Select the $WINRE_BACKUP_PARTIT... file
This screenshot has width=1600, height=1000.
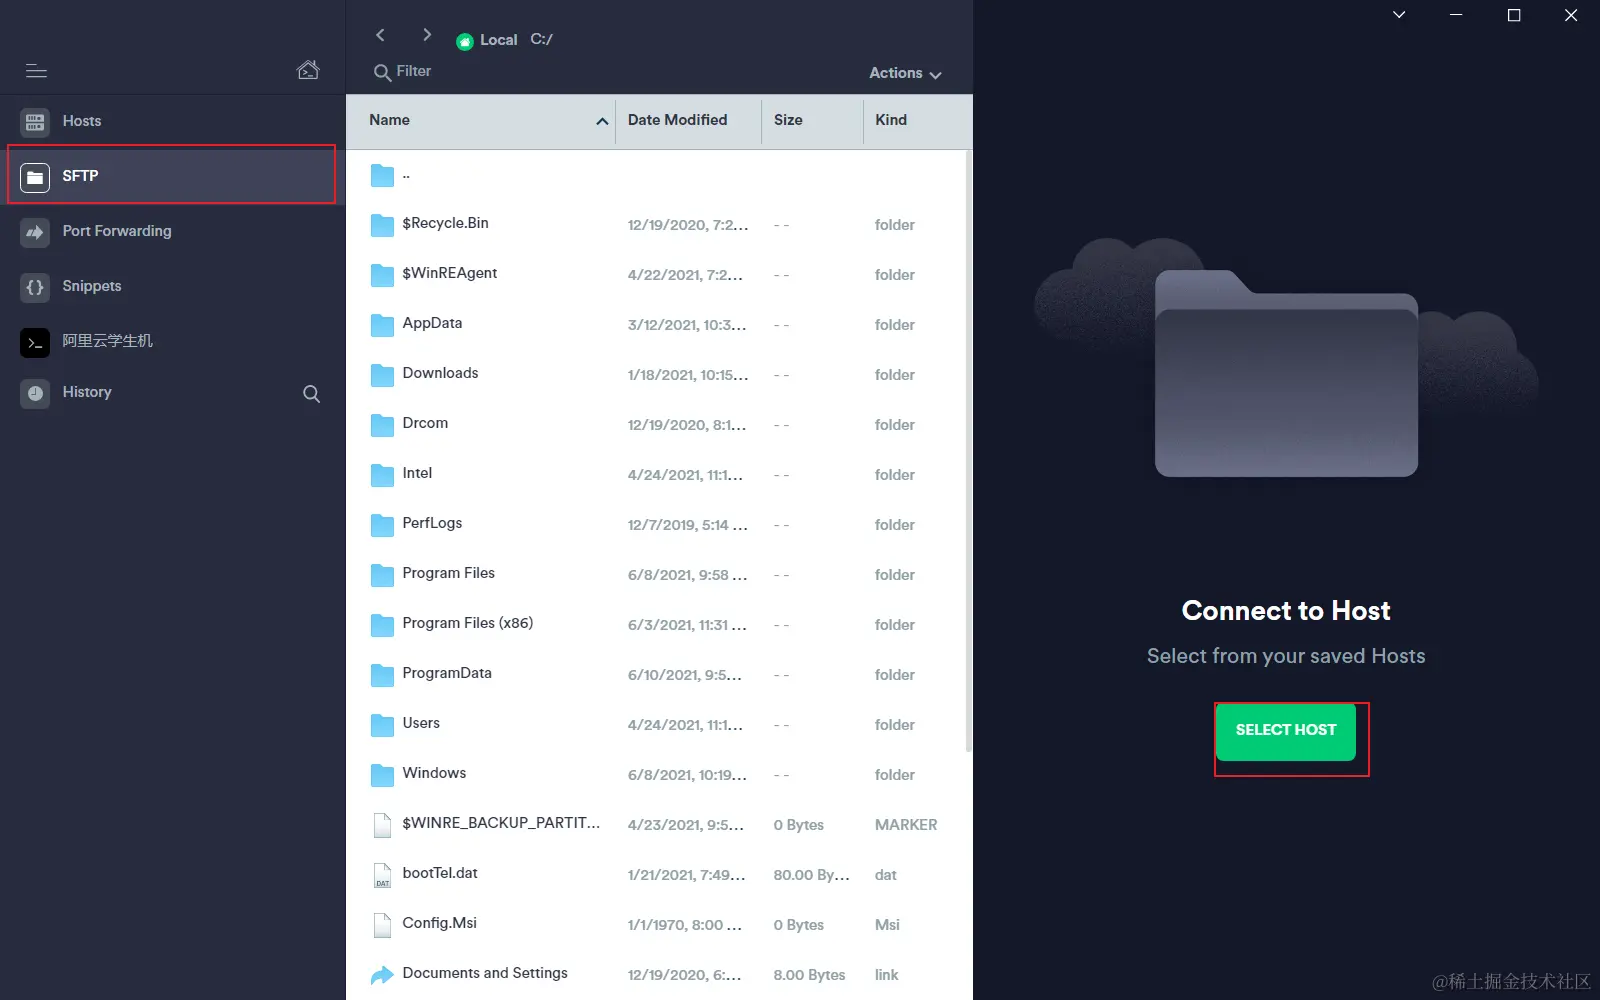tap(658, 825)
